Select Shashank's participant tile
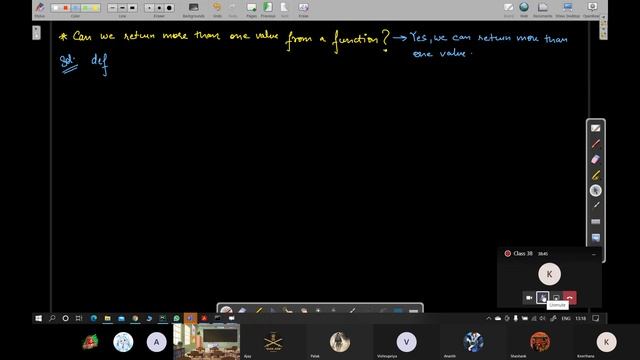The height and width of the screenshot is (360, 640). tap(540, 342)
